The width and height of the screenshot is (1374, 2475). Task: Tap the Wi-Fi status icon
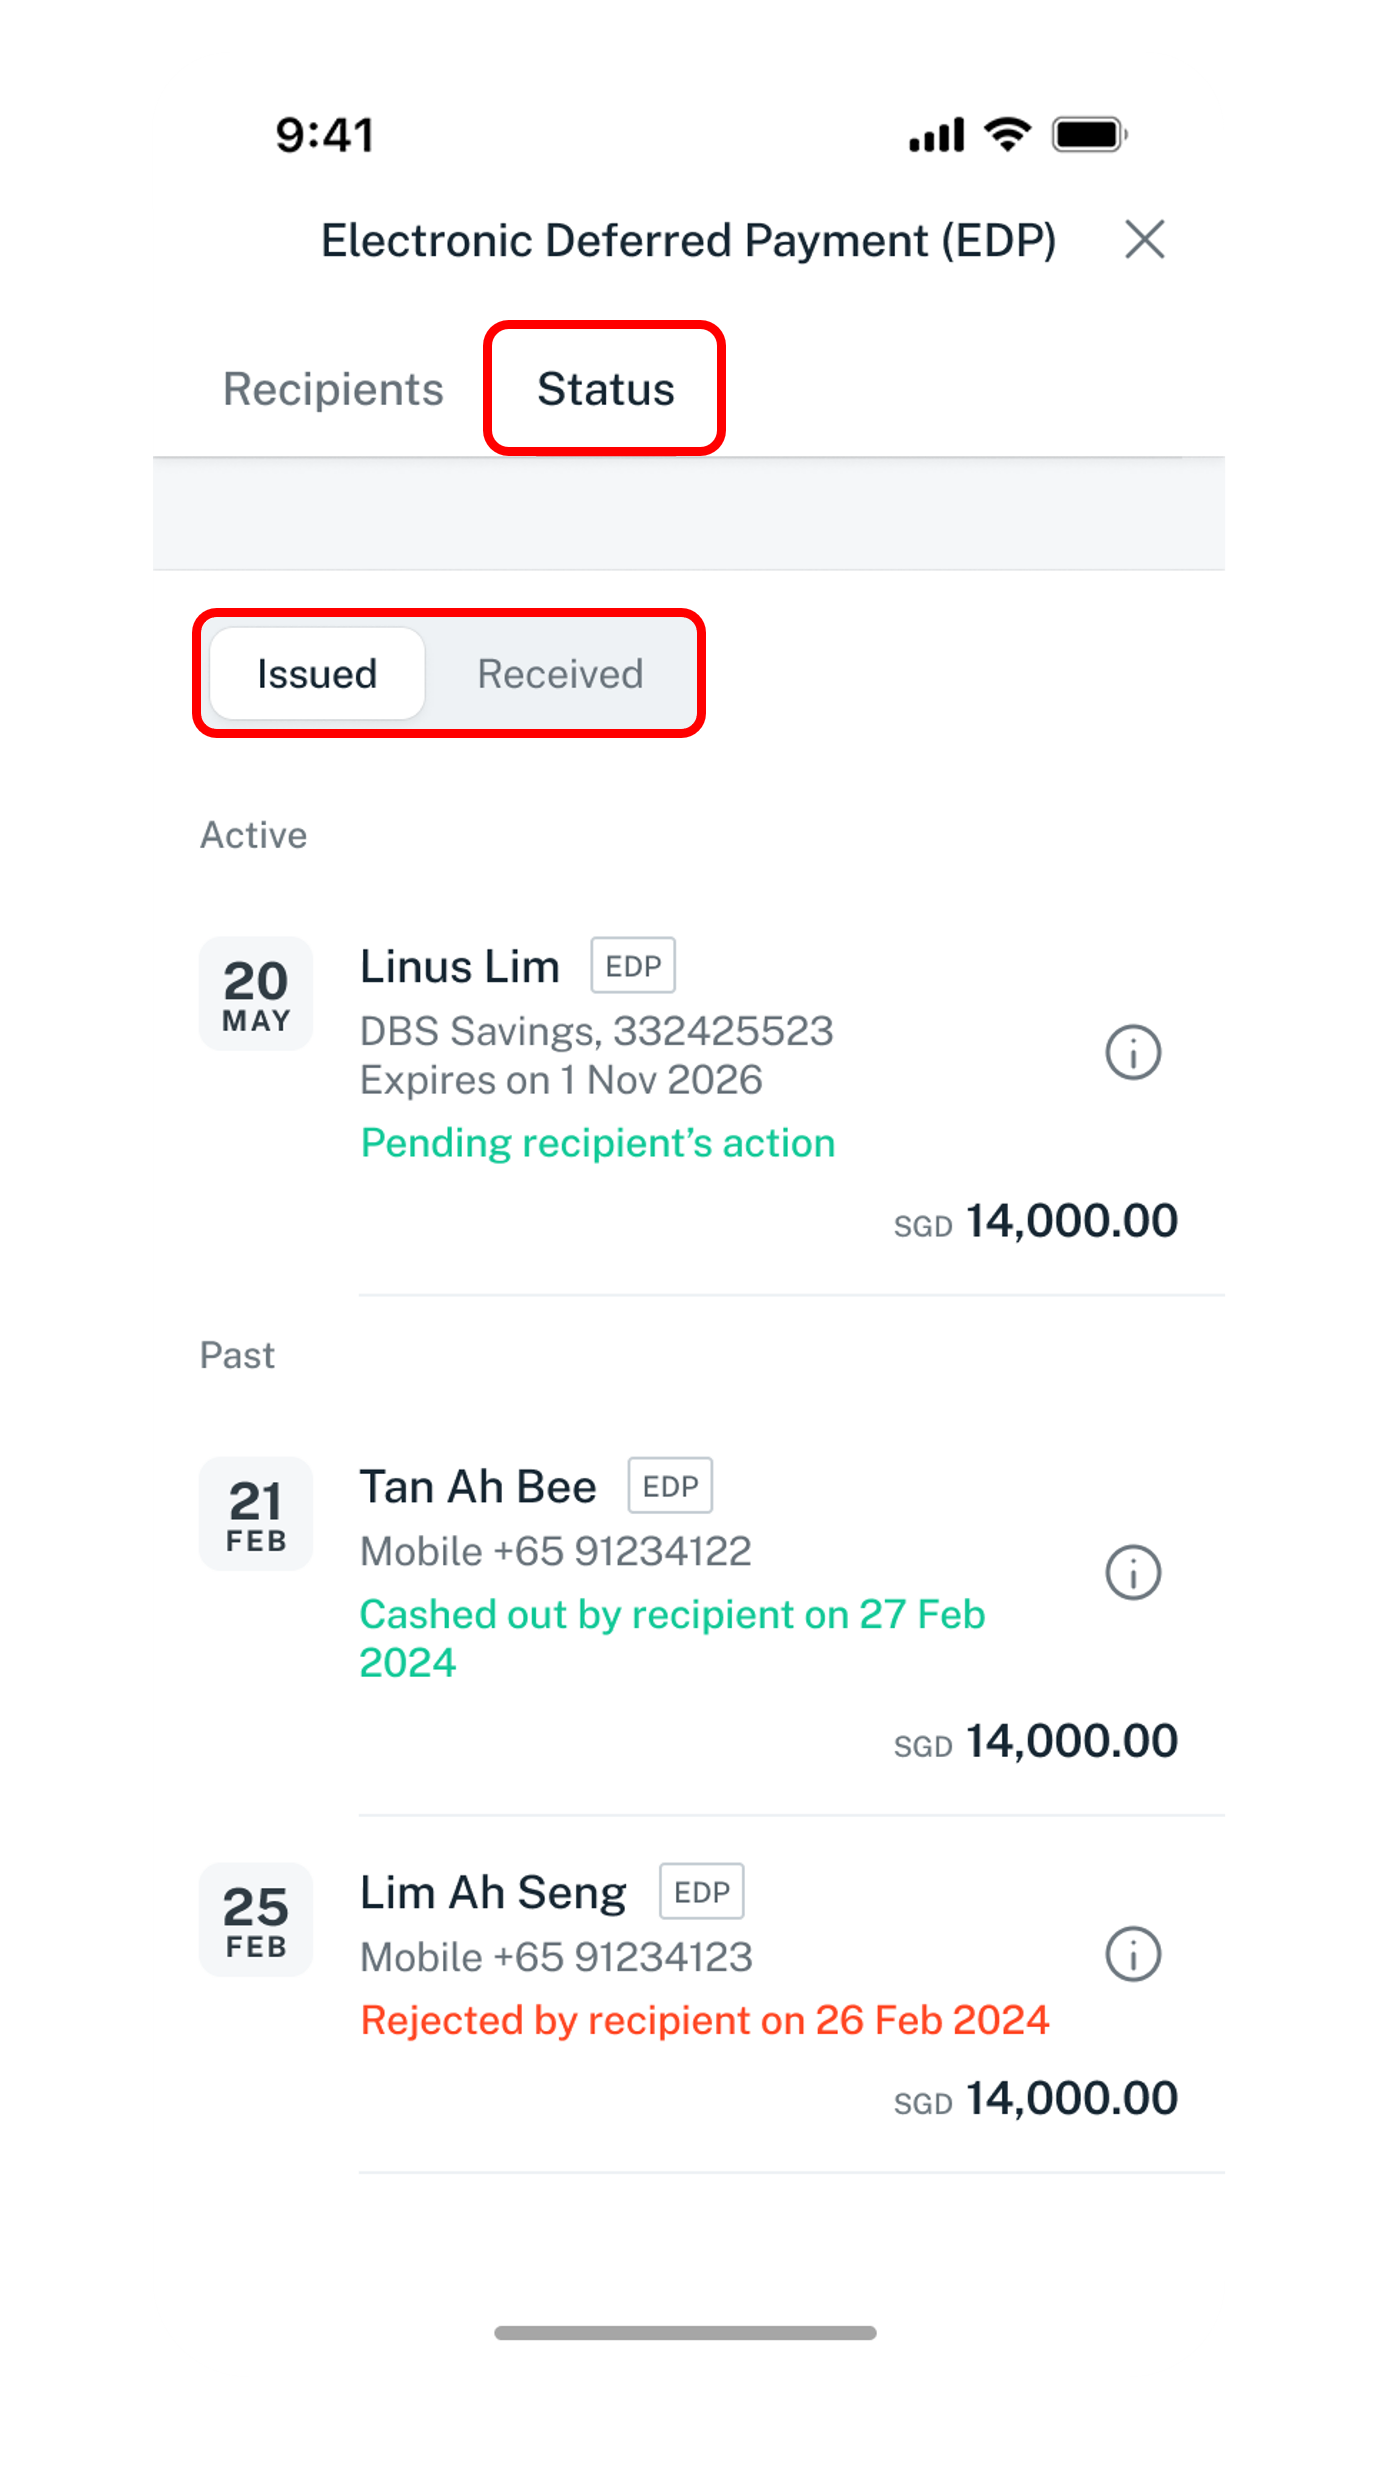[x=1007, y=134]
